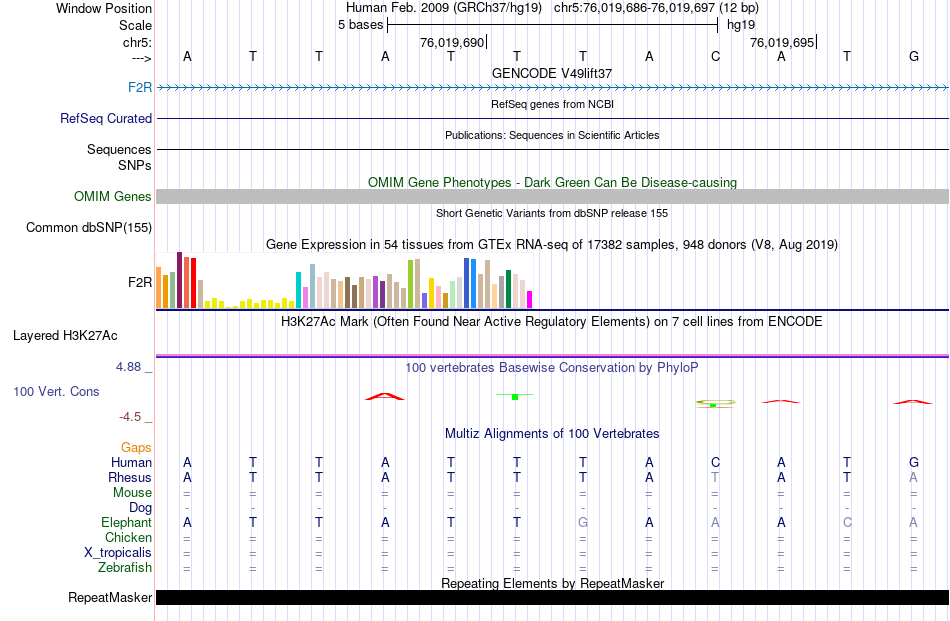Click the 'OMIM Genes' label
950x621 pixels.
[x=112, y=196]
